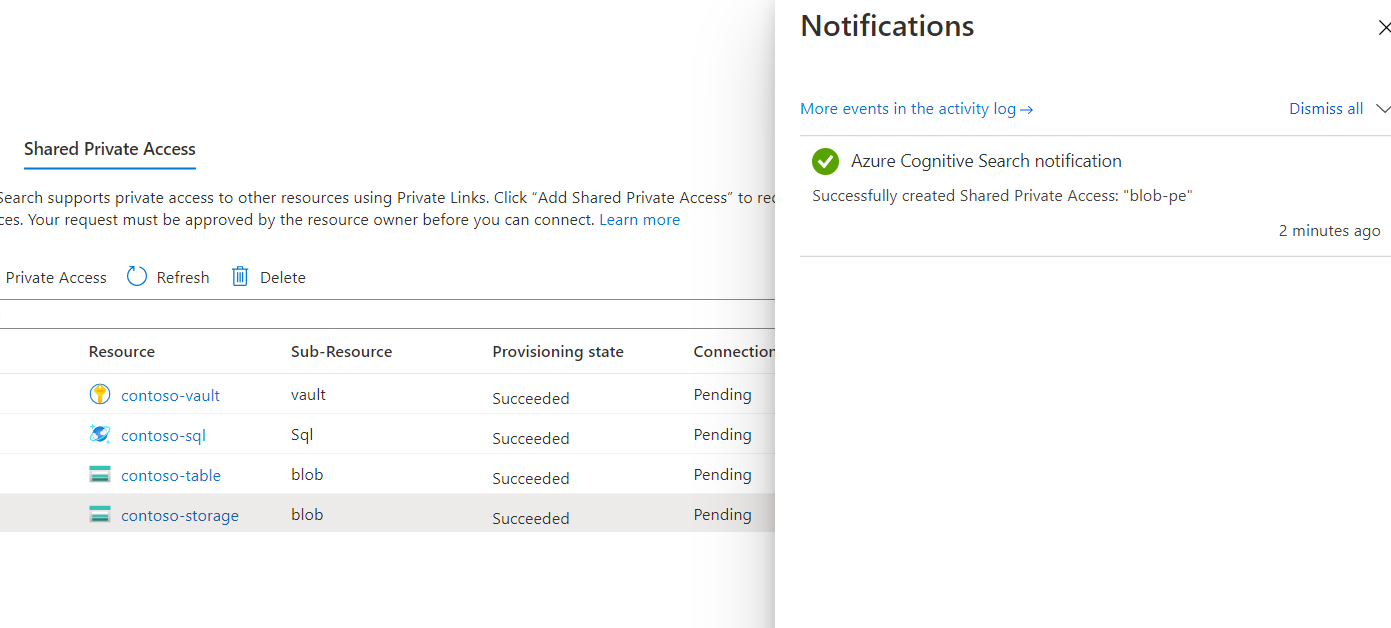
Task: Click the contoso-table storage icon
Action: (x=100, y=475)
